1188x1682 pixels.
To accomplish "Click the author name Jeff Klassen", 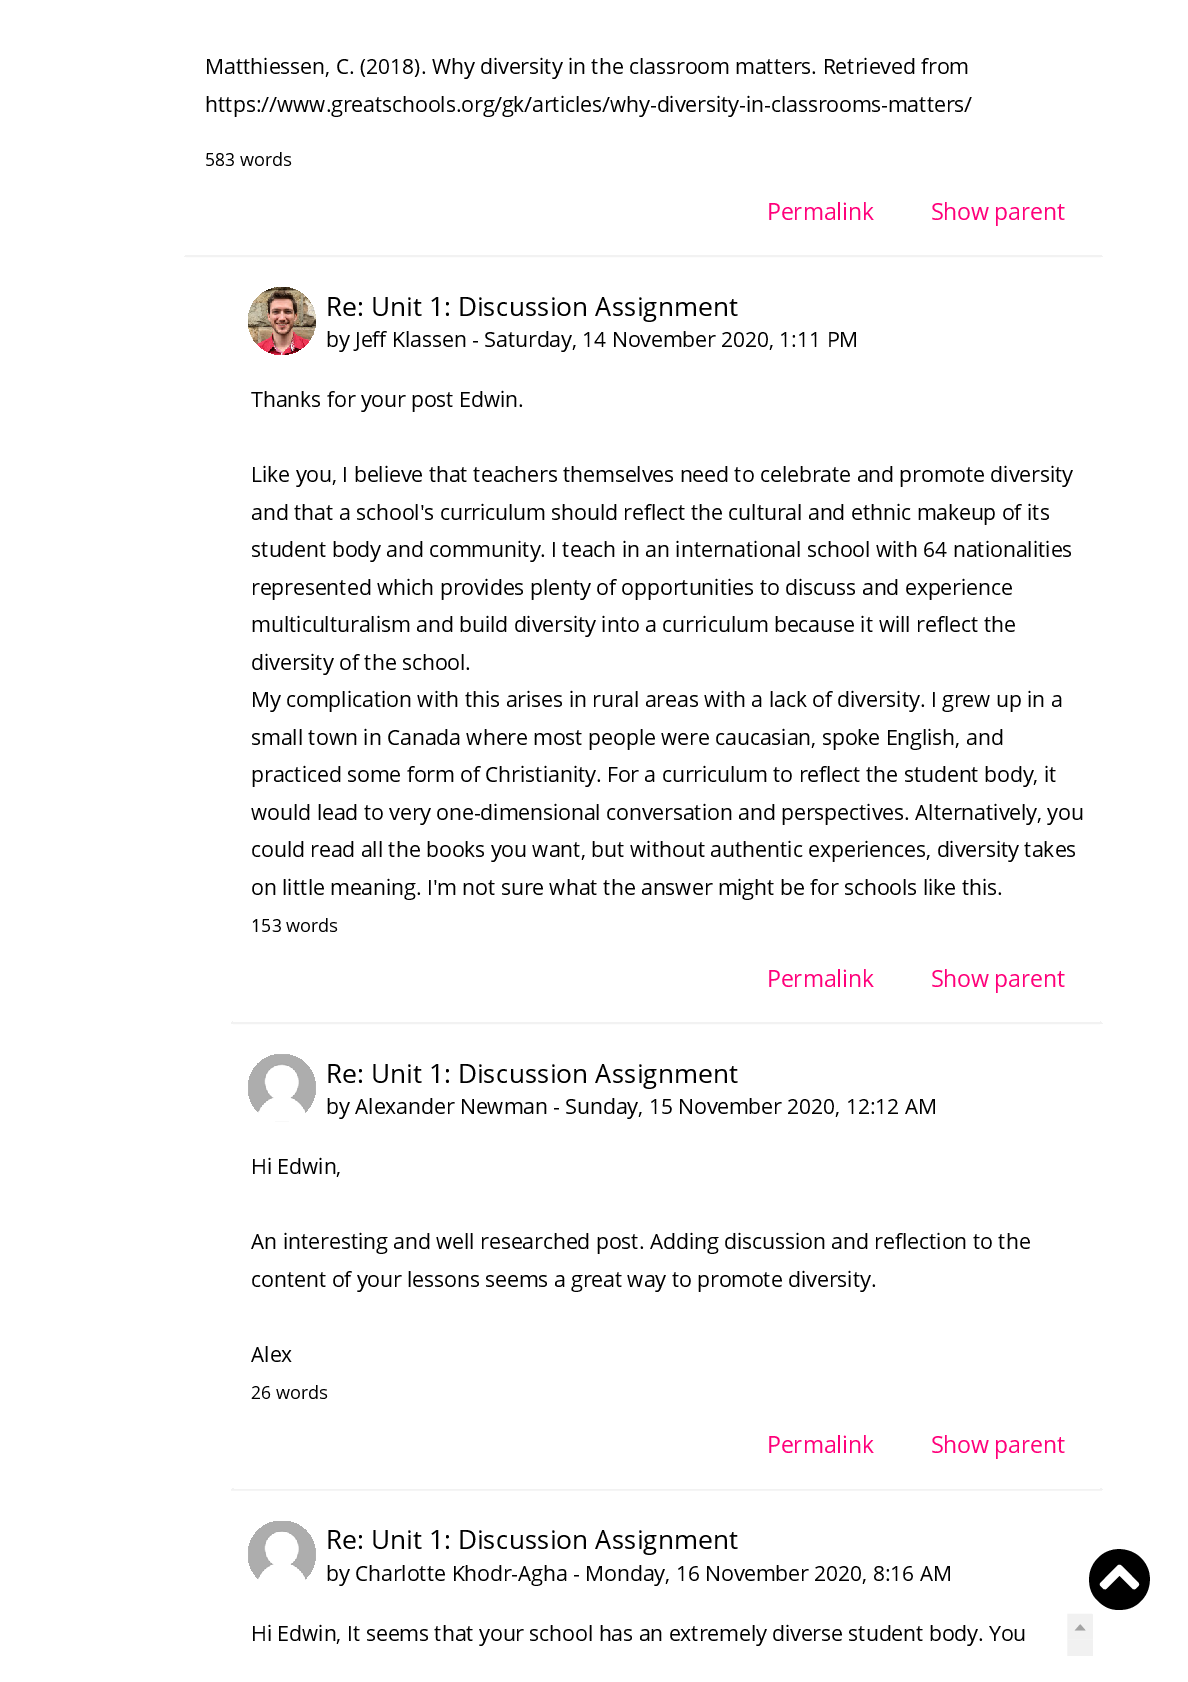I will point(410,340).
